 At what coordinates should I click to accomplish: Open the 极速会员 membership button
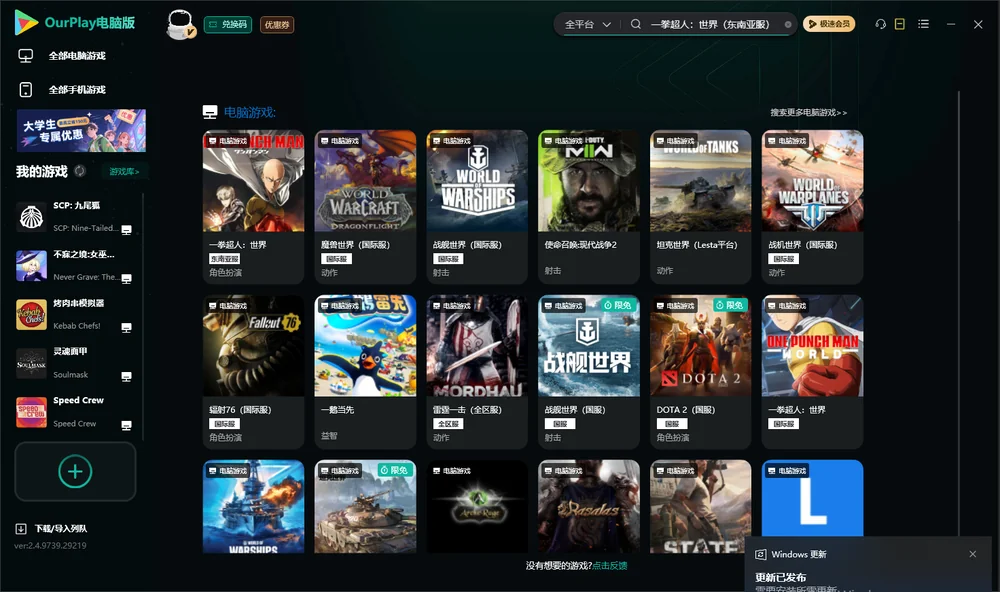829,24
